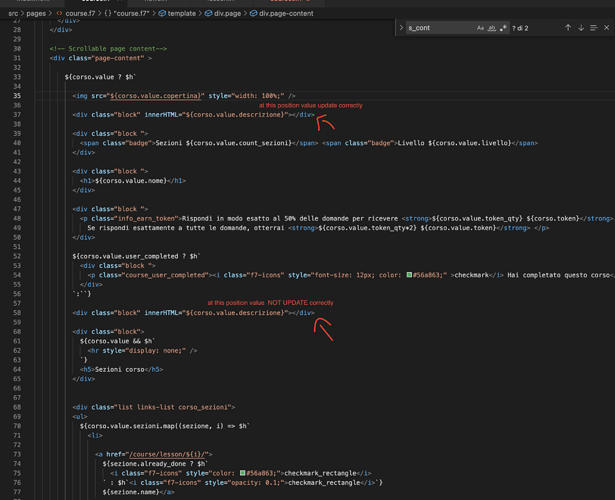Screen dimensions: 615x500
Task: Click "Sezioni corso" h5 text
Action: pos(120,369)
